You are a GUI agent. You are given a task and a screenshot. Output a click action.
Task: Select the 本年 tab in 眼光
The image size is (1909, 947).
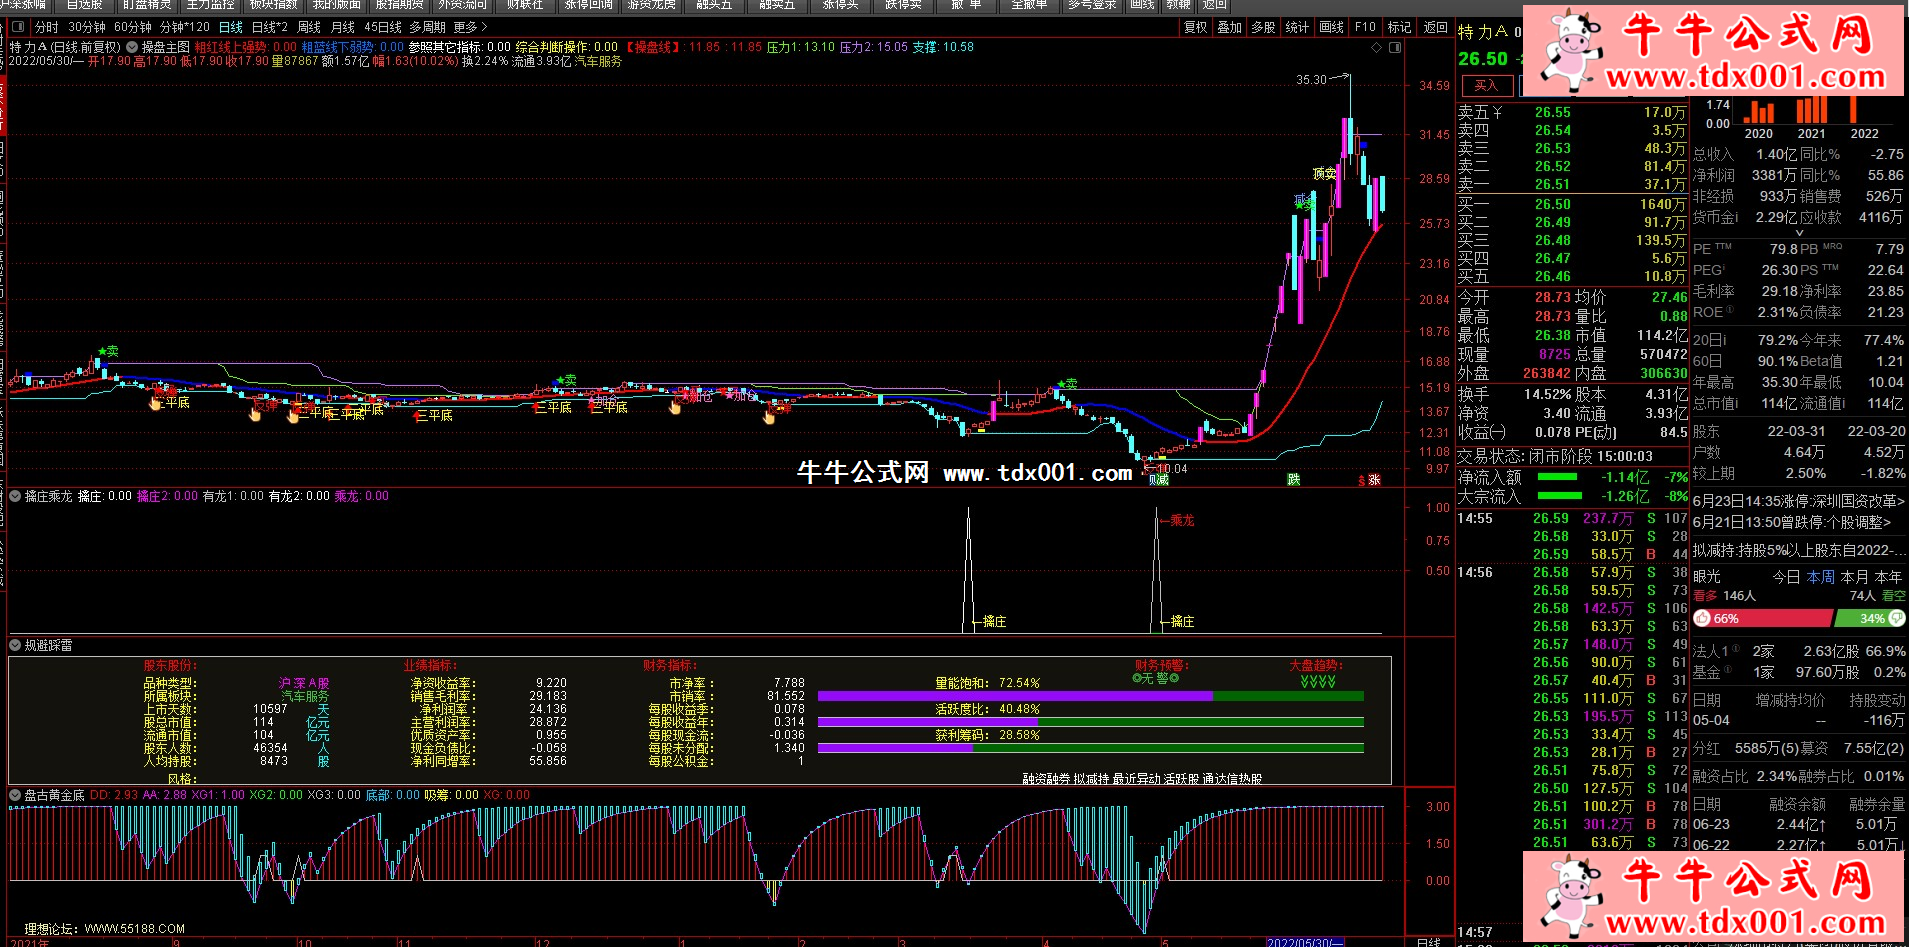1889,577
